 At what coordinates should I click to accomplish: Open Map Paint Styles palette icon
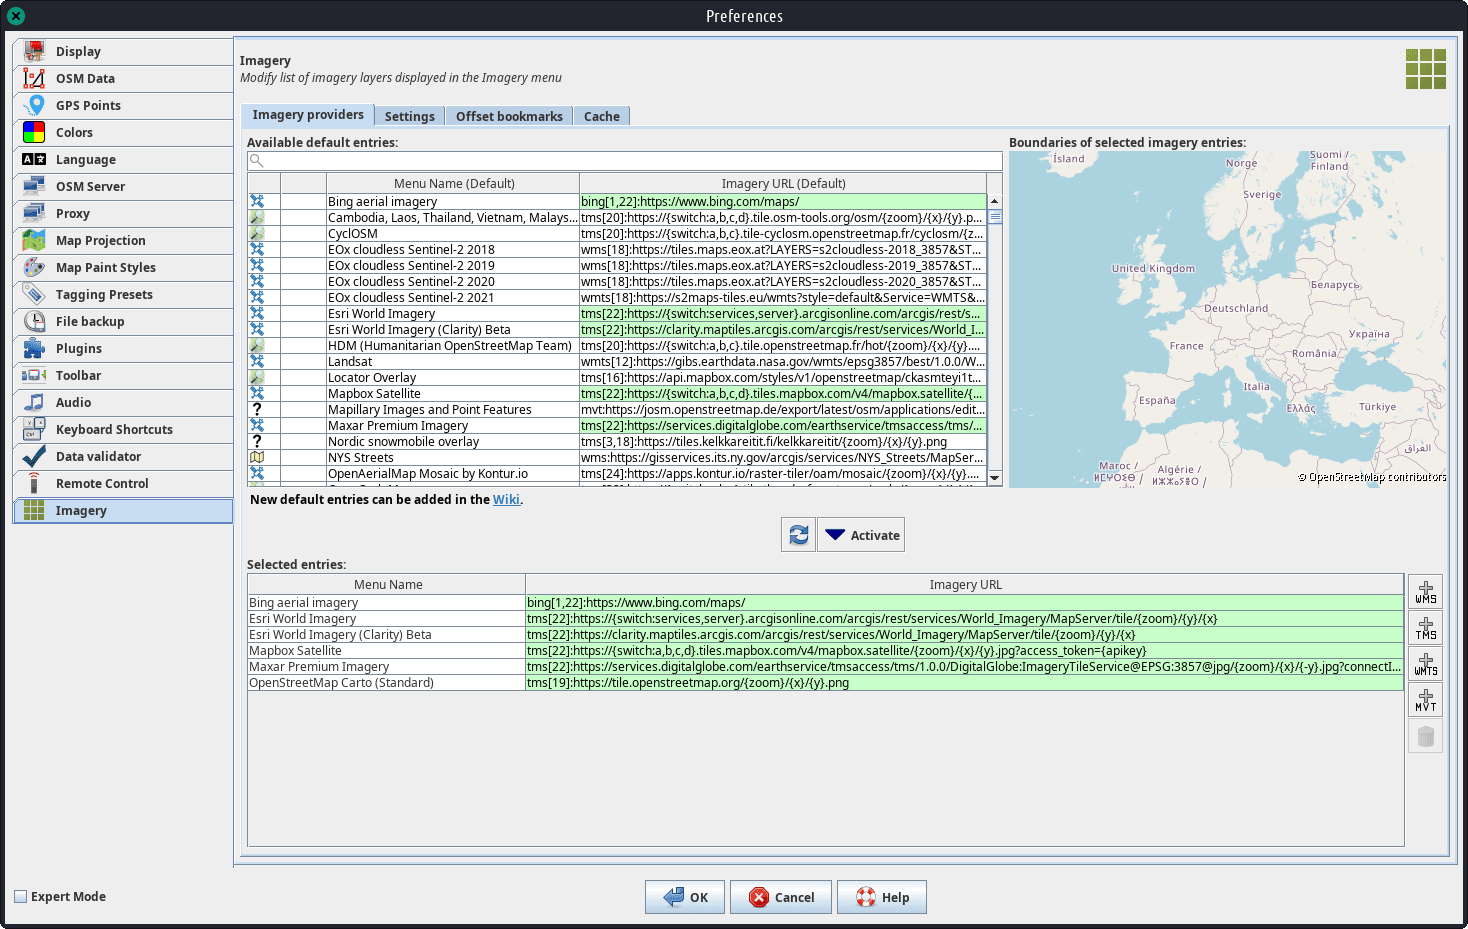coord(34,267)
